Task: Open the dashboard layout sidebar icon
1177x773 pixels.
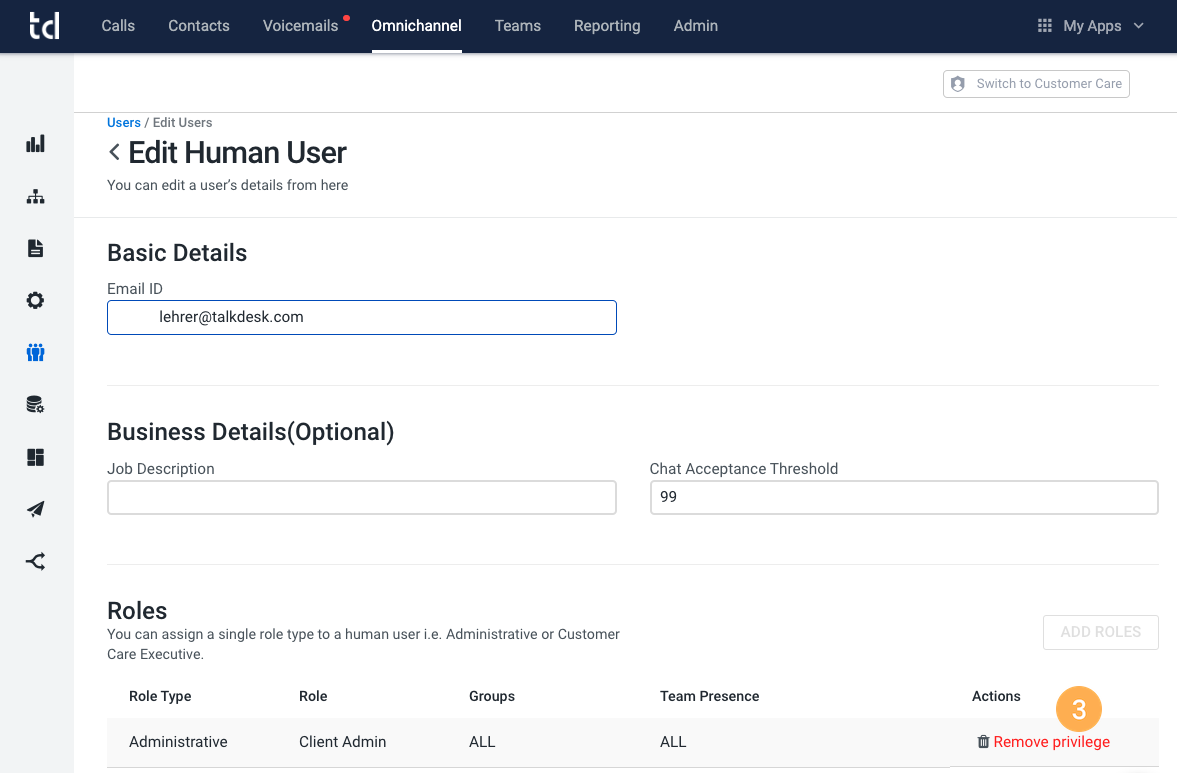Action: coord(35,457)
